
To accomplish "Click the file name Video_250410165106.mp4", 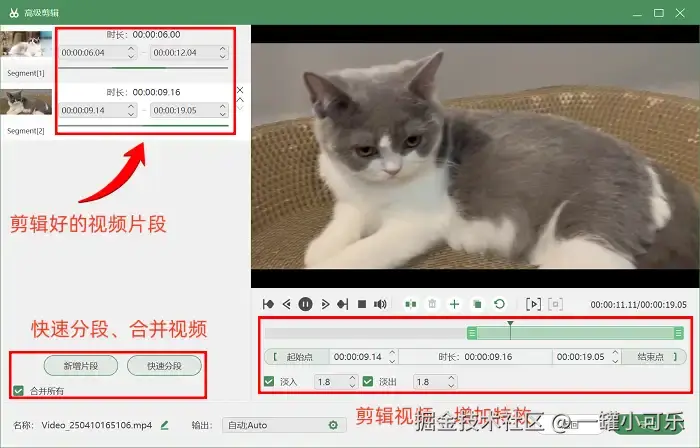I will click(97, 425).
